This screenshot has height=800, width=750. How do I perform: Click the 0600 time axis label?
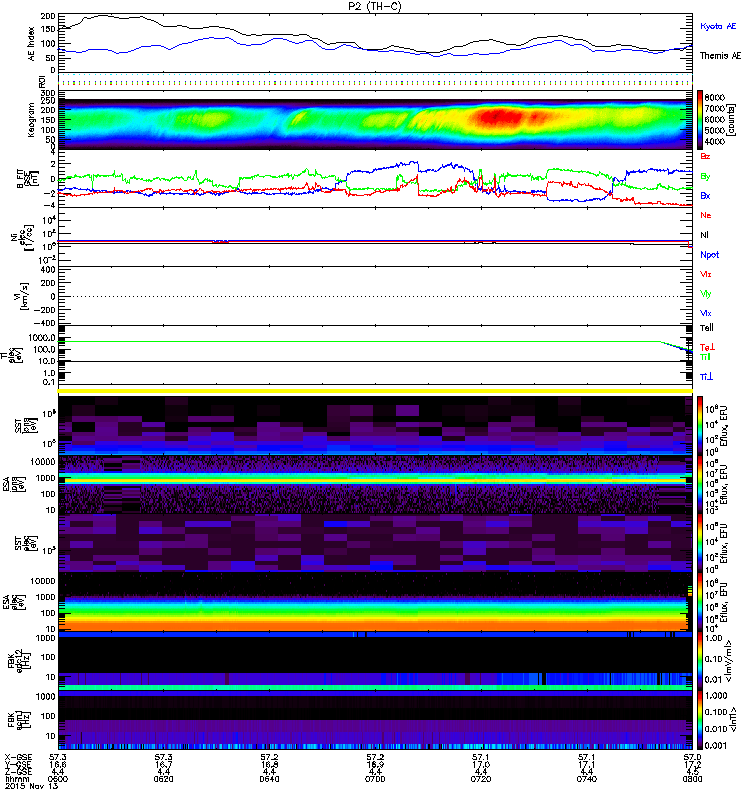(x=58, y=779)
